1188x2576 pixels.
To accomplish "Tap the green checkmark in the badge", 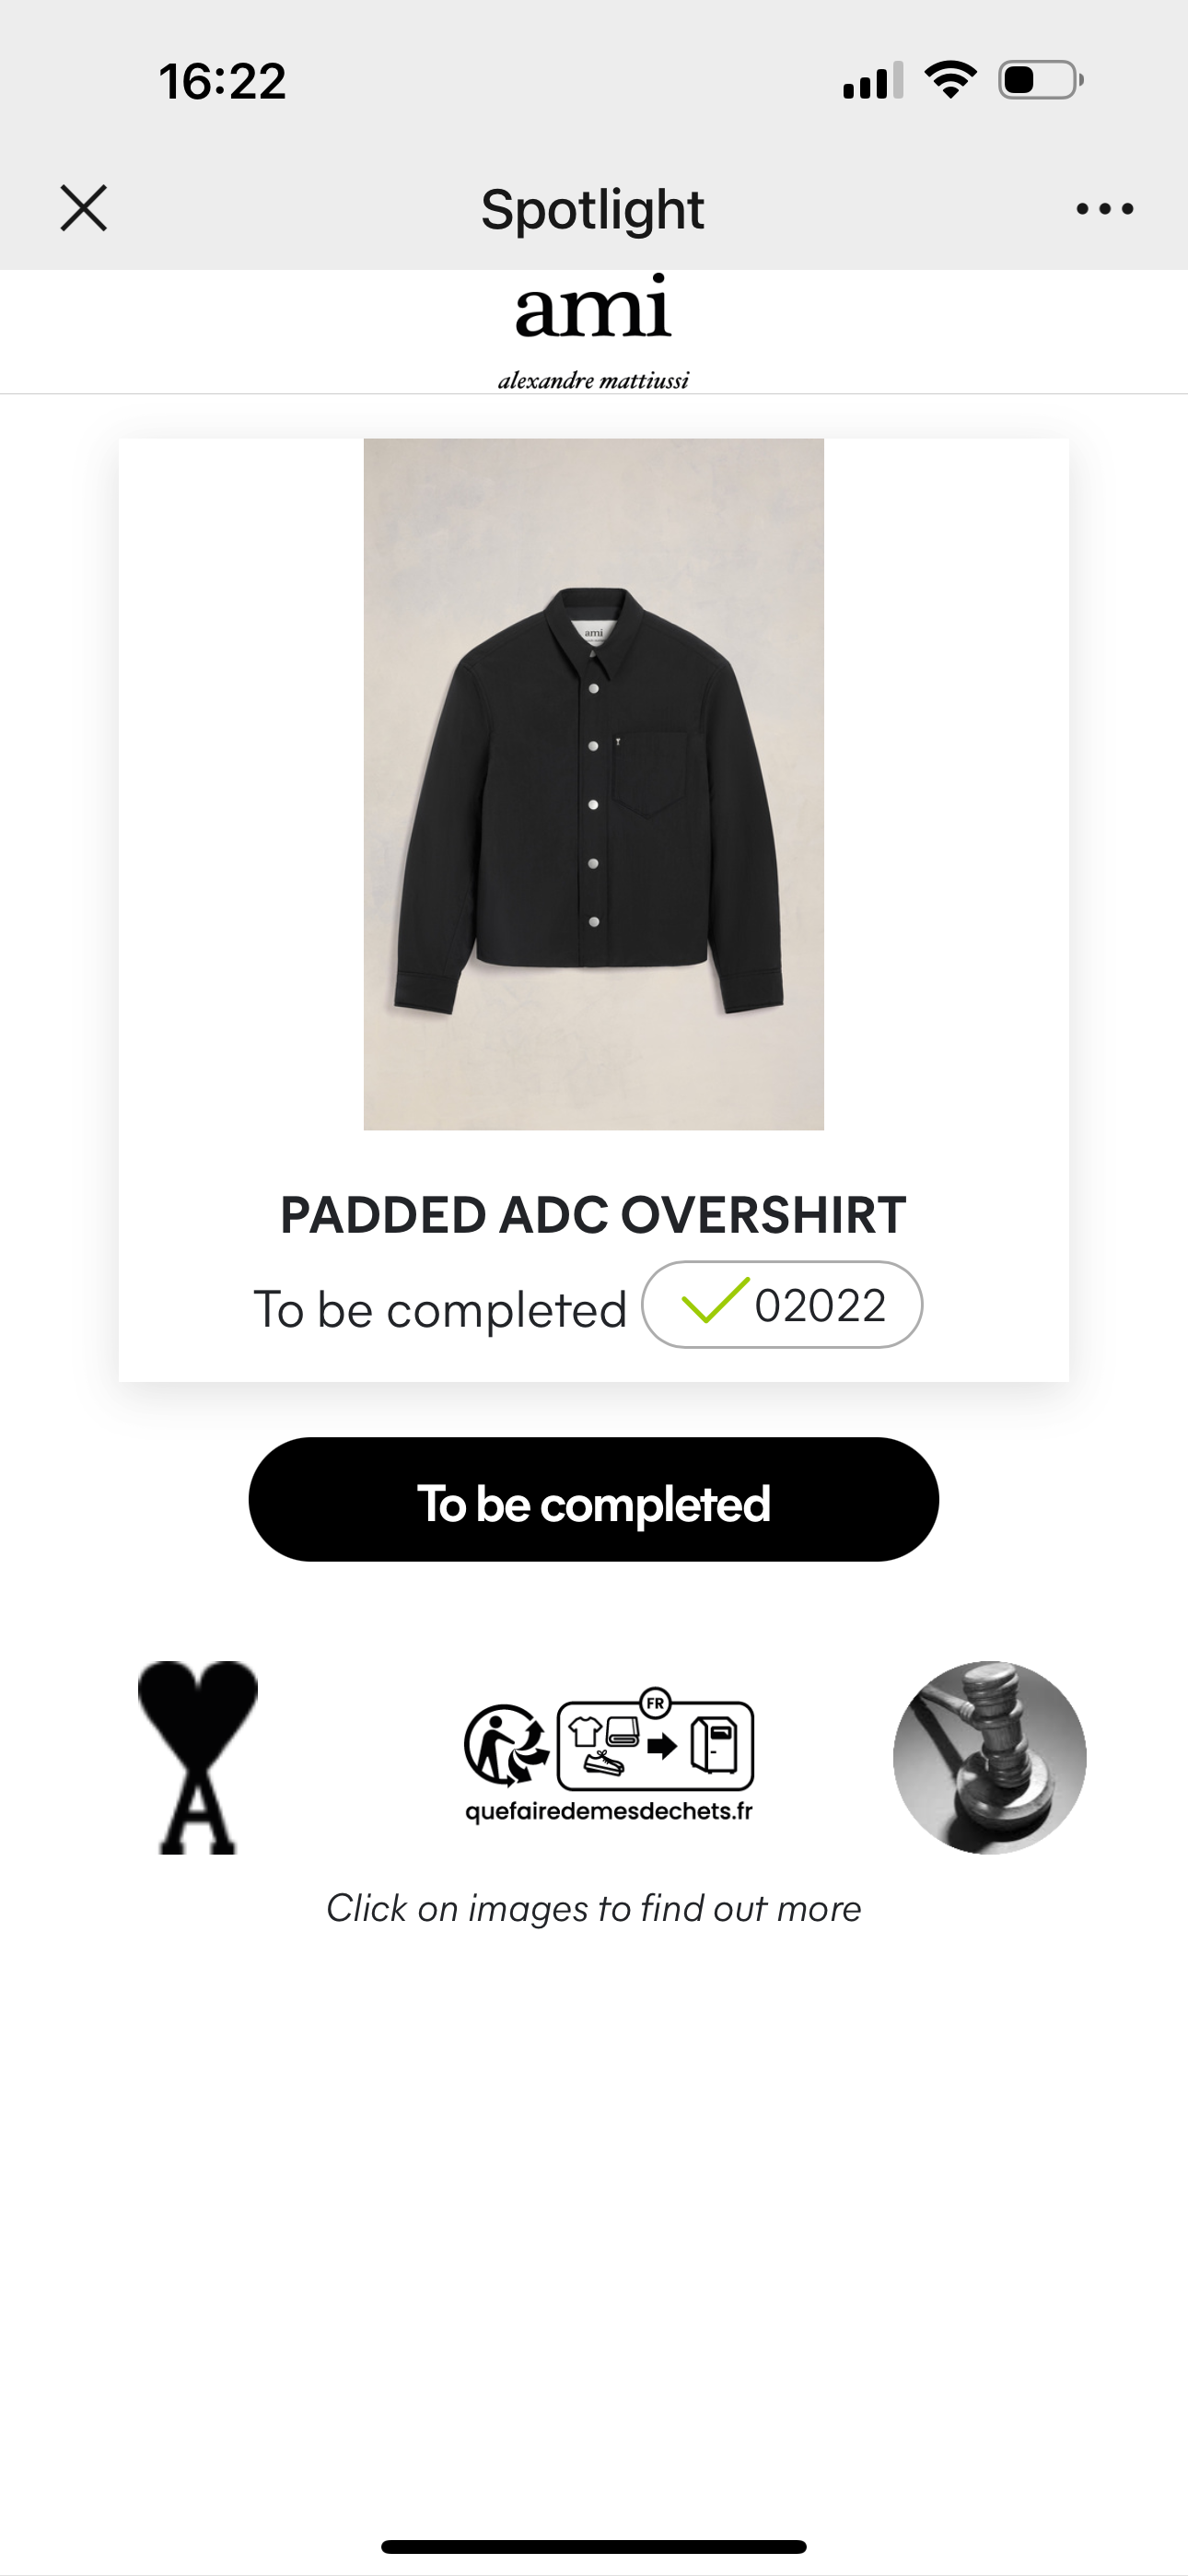I will click(x=714, y=1300).
